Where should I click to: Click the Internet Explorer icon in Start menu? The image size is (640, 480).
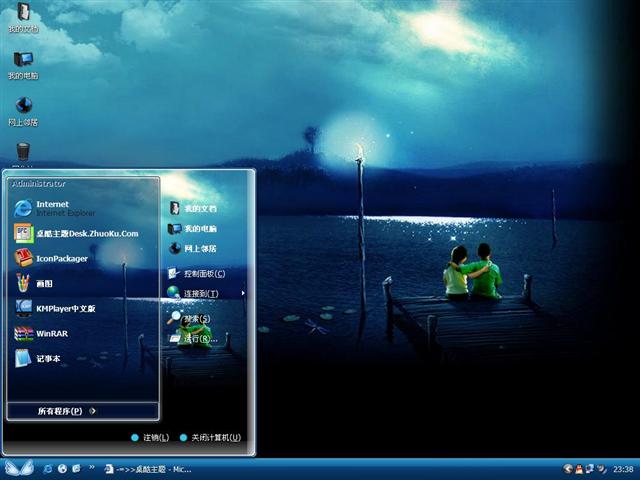point(23,208)
